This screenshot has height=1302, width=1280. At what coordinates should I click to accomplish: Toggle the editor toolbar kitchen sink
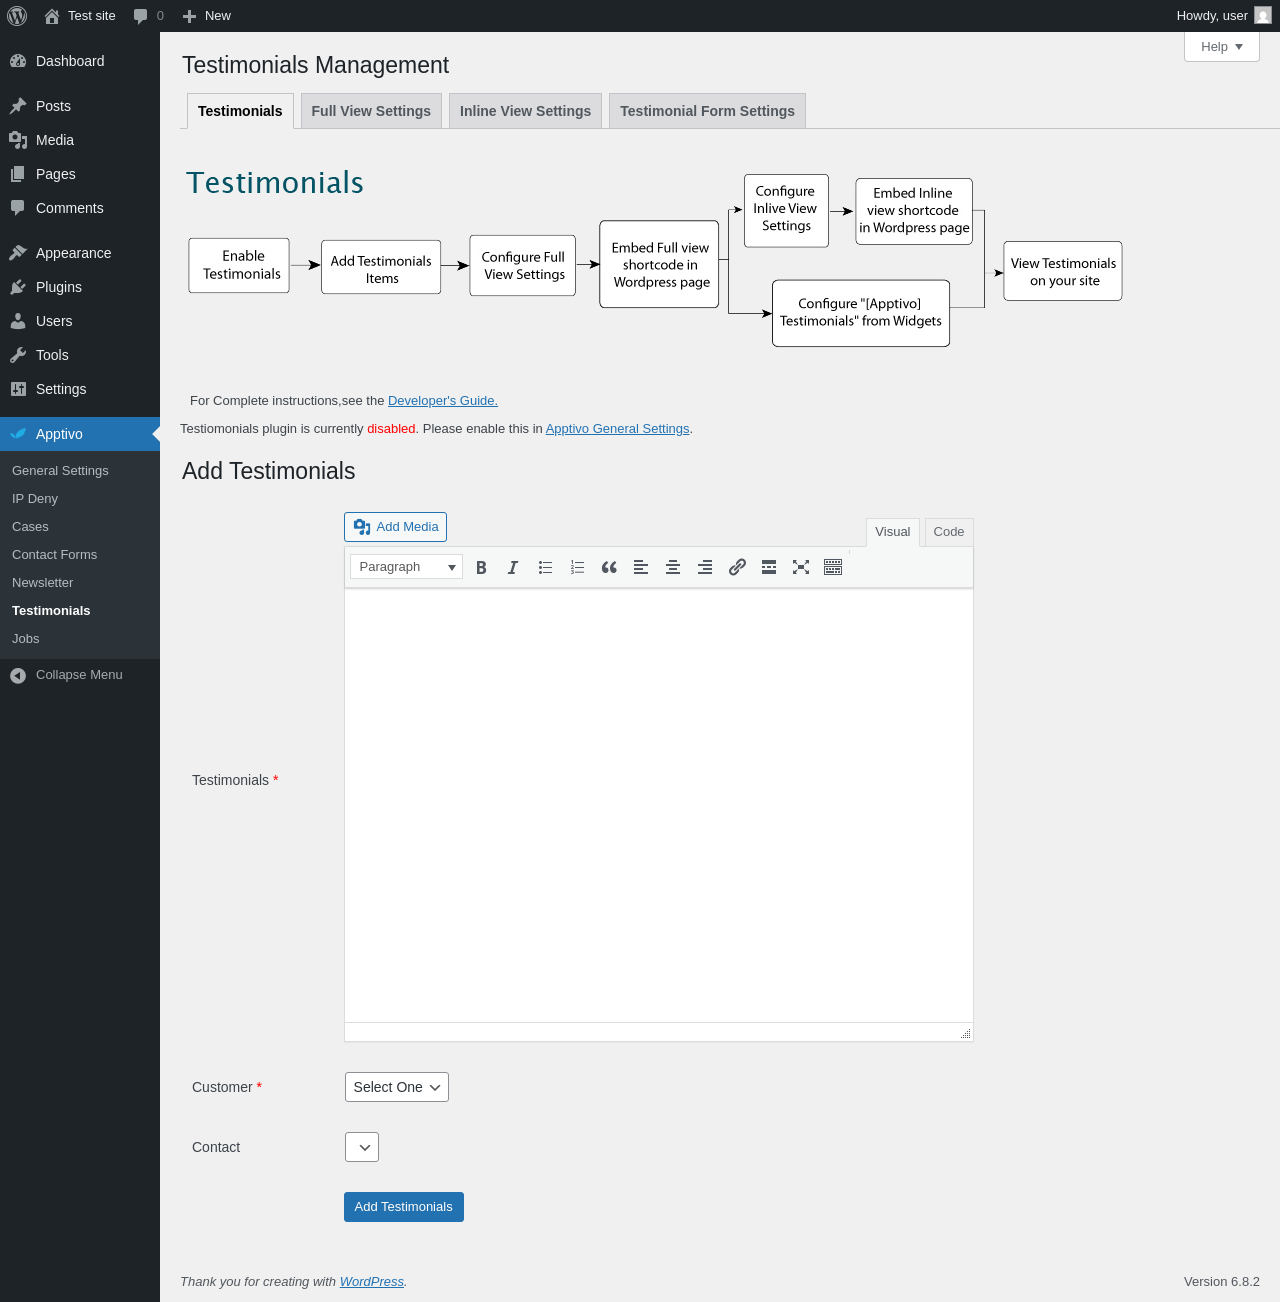coord(833,567)
